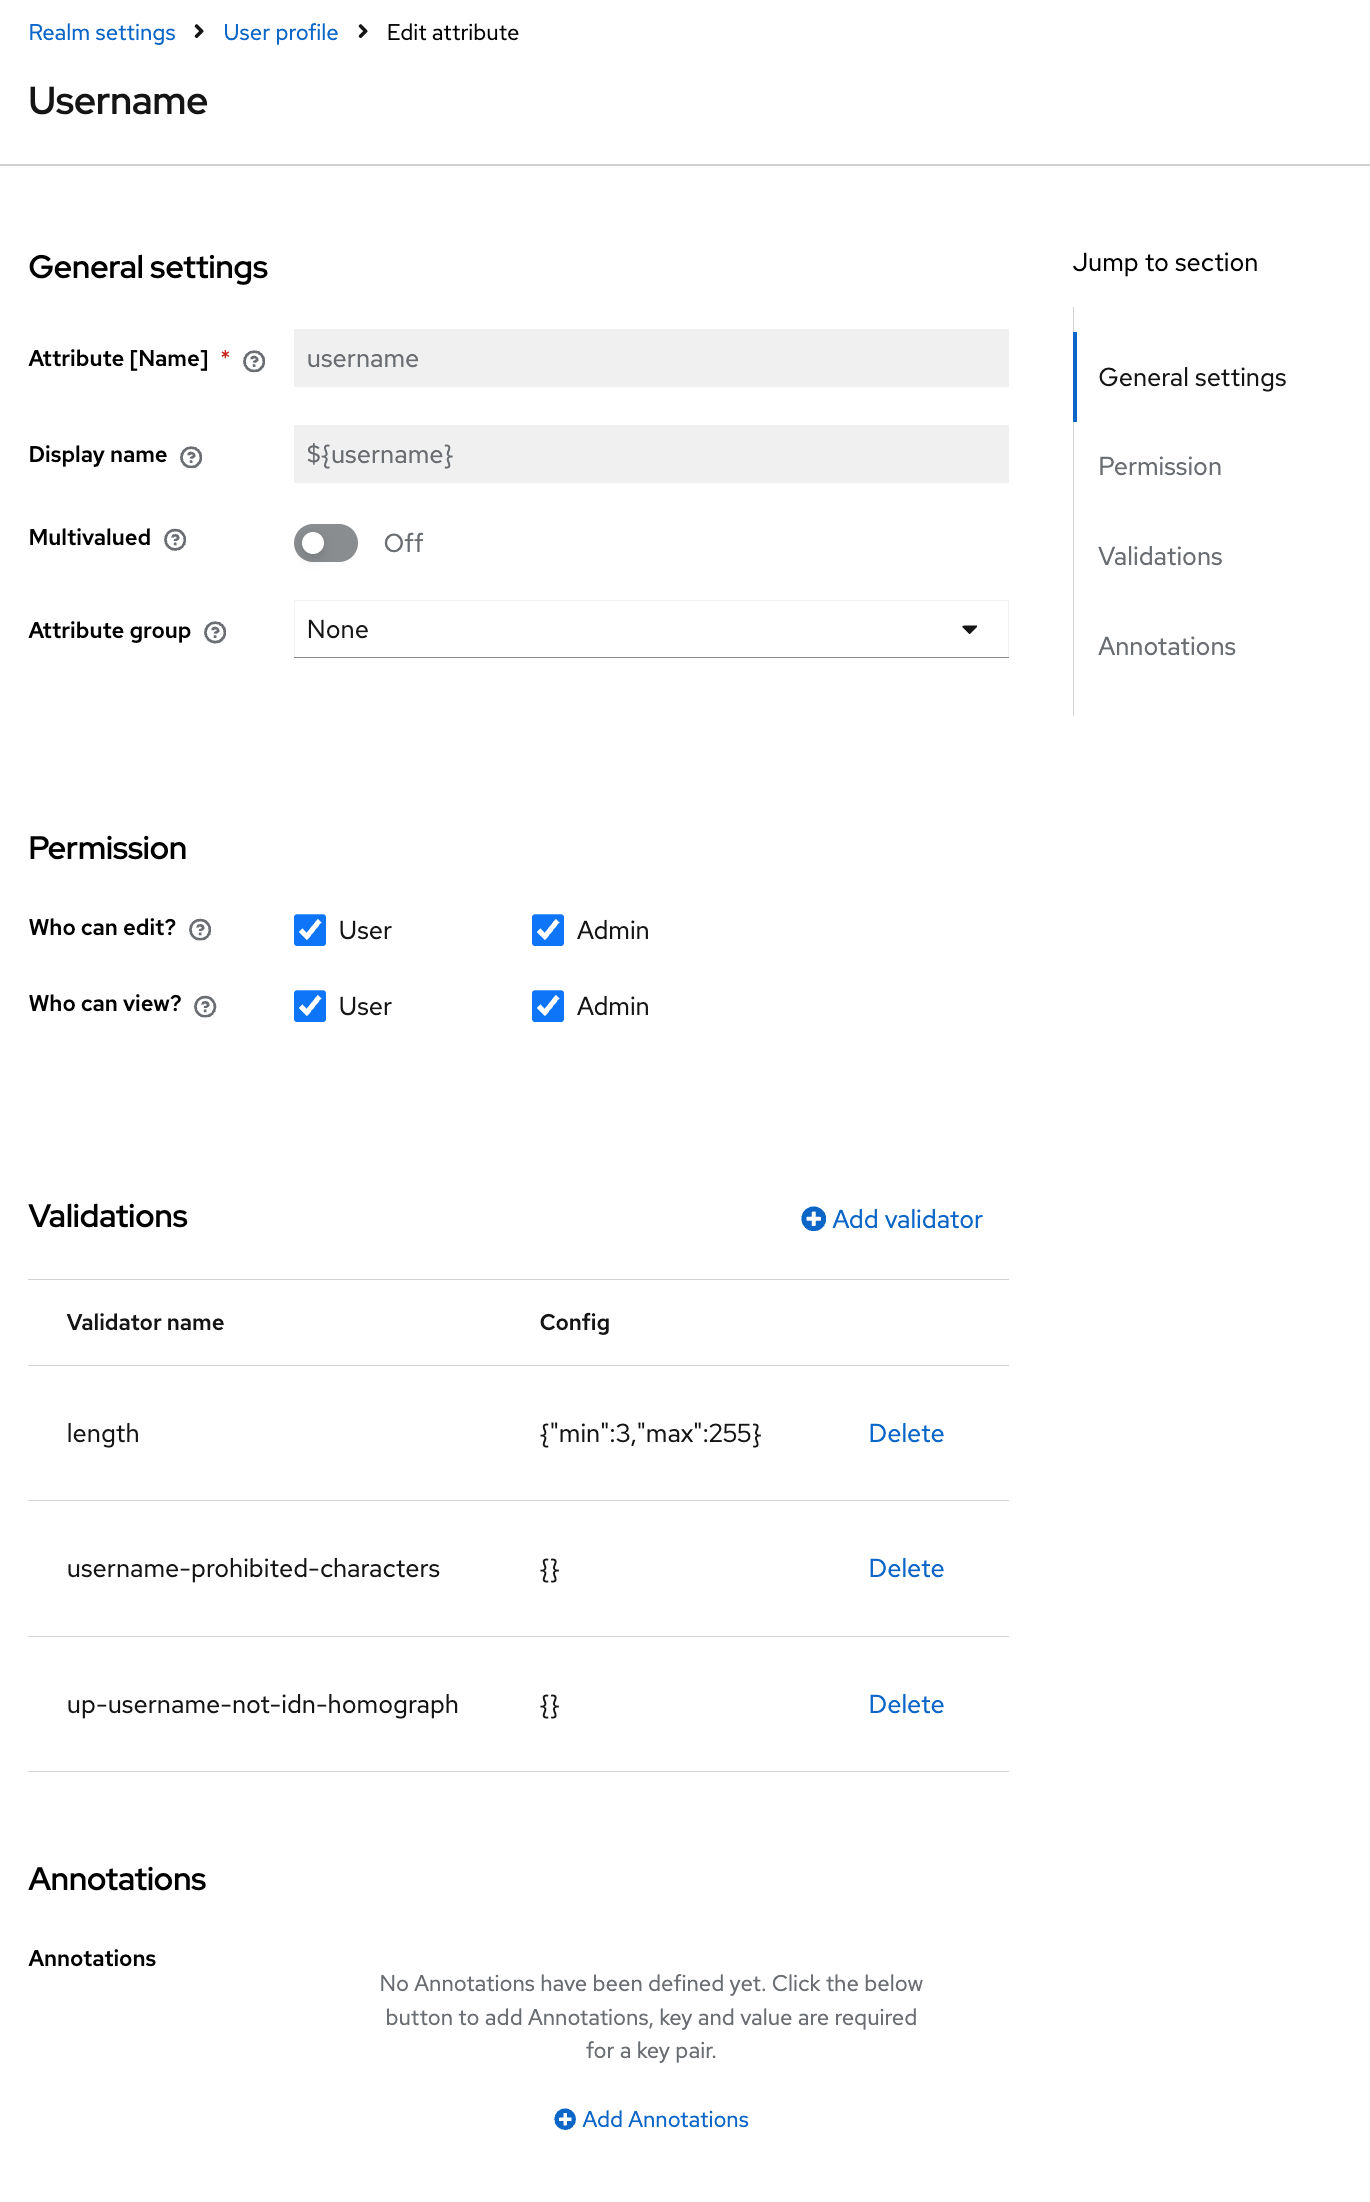Image resolution: width=1370 pixels, height=2202 pixels.
Task: Click the plus icon for Add Annotations
Action: pyautogui.click(x=565, y=2119)
